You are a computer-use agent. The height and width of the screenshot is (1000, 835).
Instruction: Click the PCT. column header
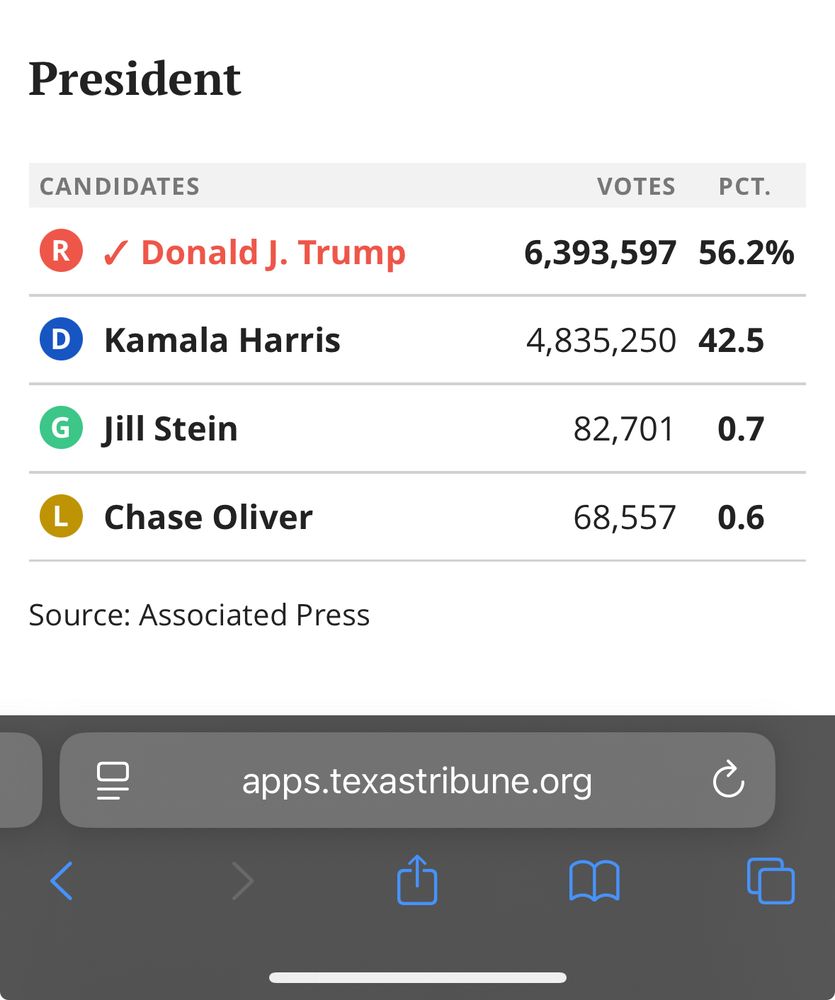744,186
